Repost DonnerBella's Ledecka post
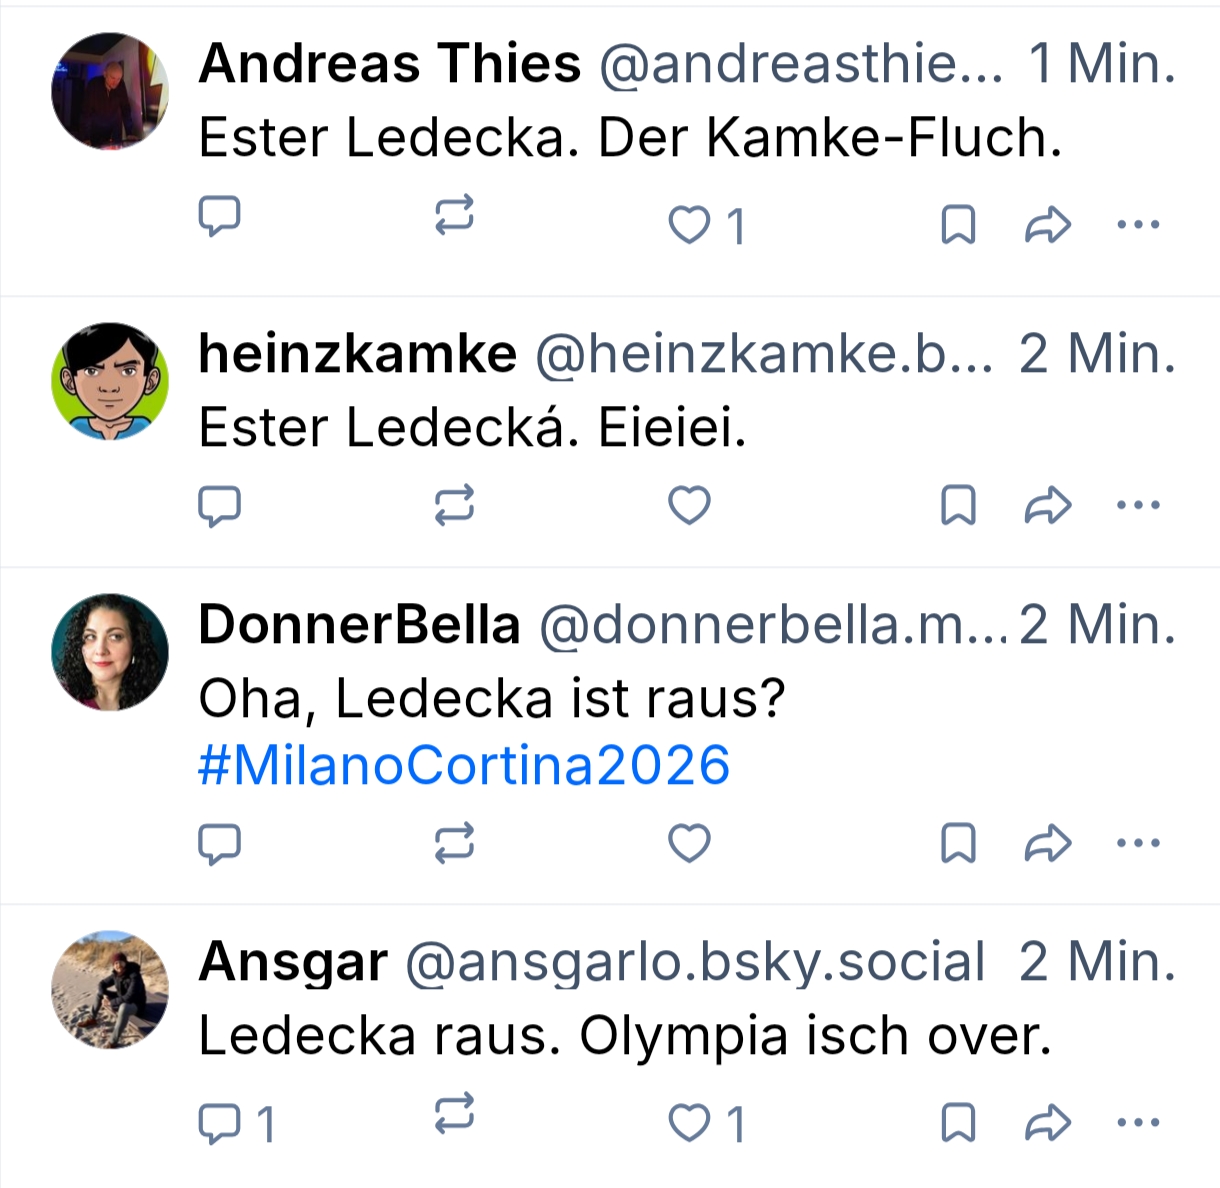 click(x=454, y=843)
